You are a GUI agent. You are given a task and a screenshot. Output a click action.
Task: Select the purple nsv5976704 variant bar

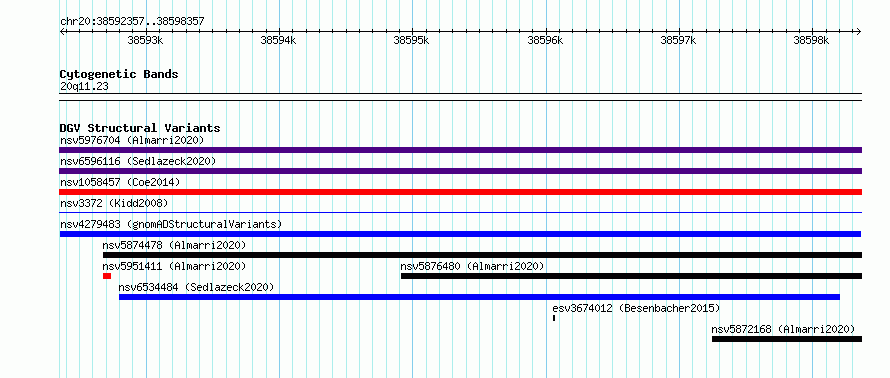460,150
